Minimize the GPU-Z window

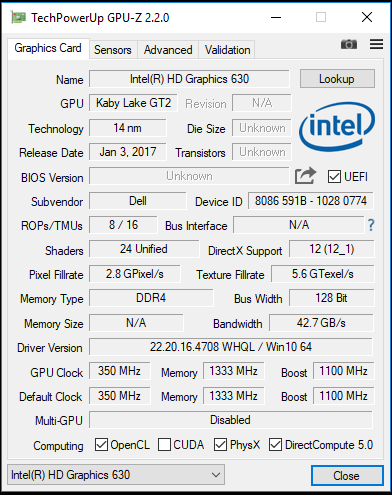pyautogui.click(x=276, y=17)
